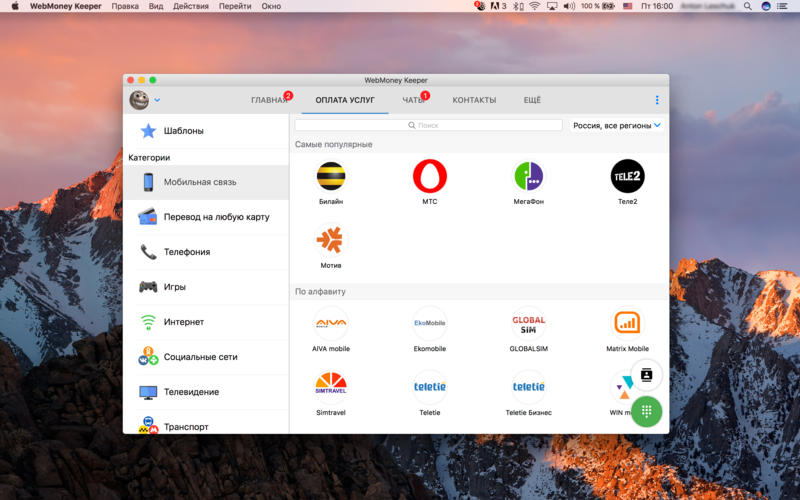800x500 pixels.
Task: Expand the account dropdown arrow near avatar
Action: tap(157, 100)
